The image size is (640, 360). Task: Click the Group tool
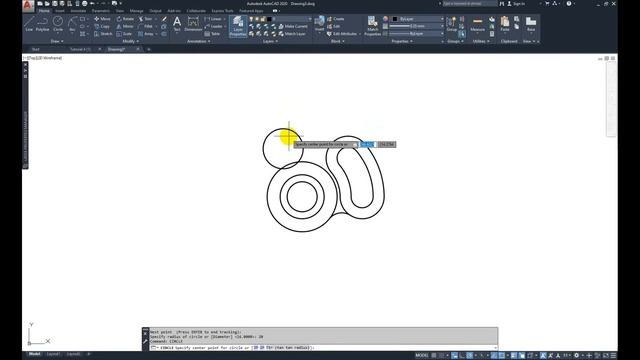coord(451,24)
